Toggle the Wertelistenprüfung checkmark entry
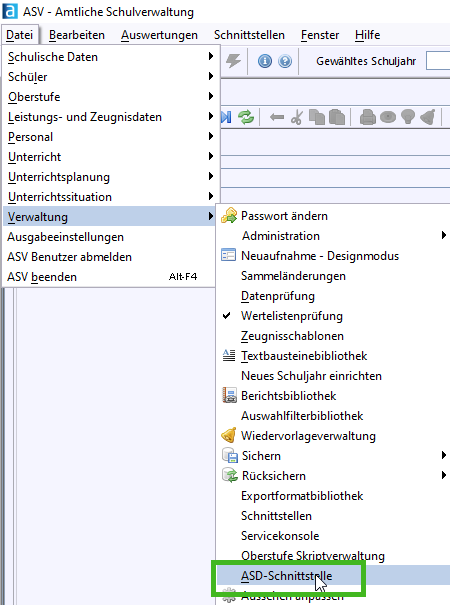 coord(334,316)
